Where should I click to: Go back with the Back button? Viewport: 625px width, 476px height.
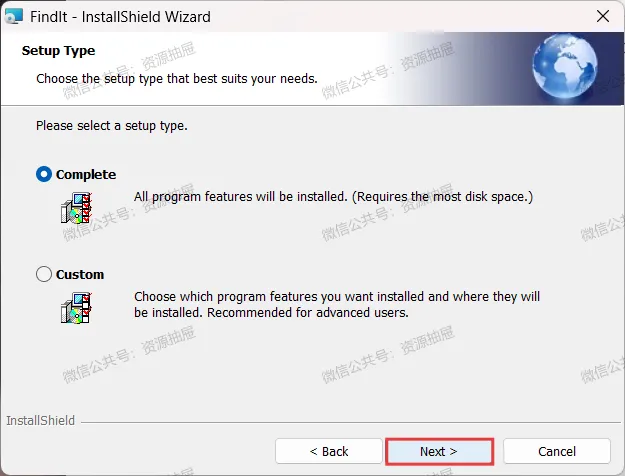(x=329, y=451)
